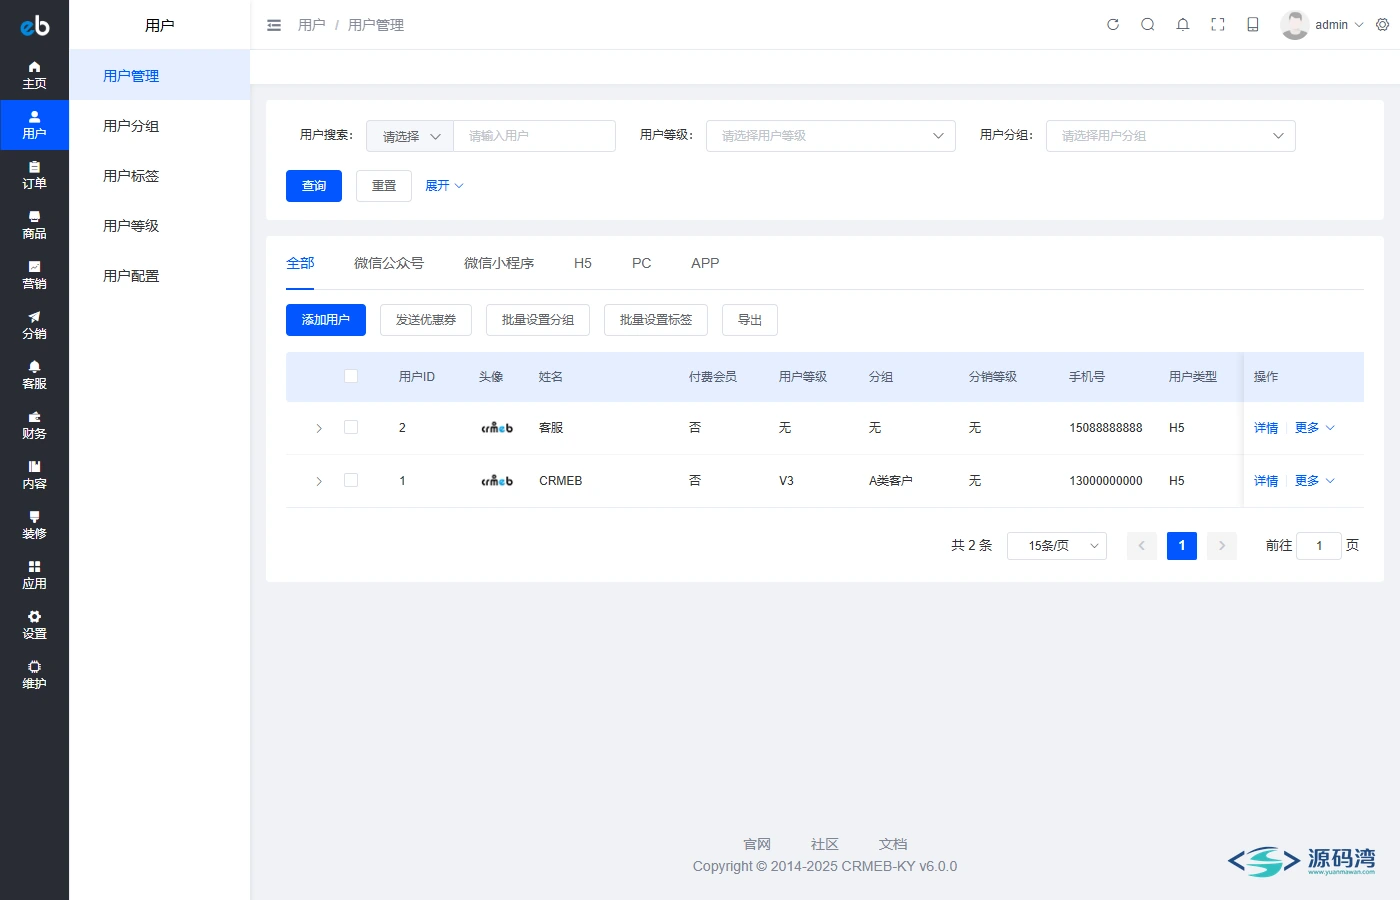Open the 用户等级 level dropdown
Viewport: 1400px width, 900px height.
[x=831, y=136]
